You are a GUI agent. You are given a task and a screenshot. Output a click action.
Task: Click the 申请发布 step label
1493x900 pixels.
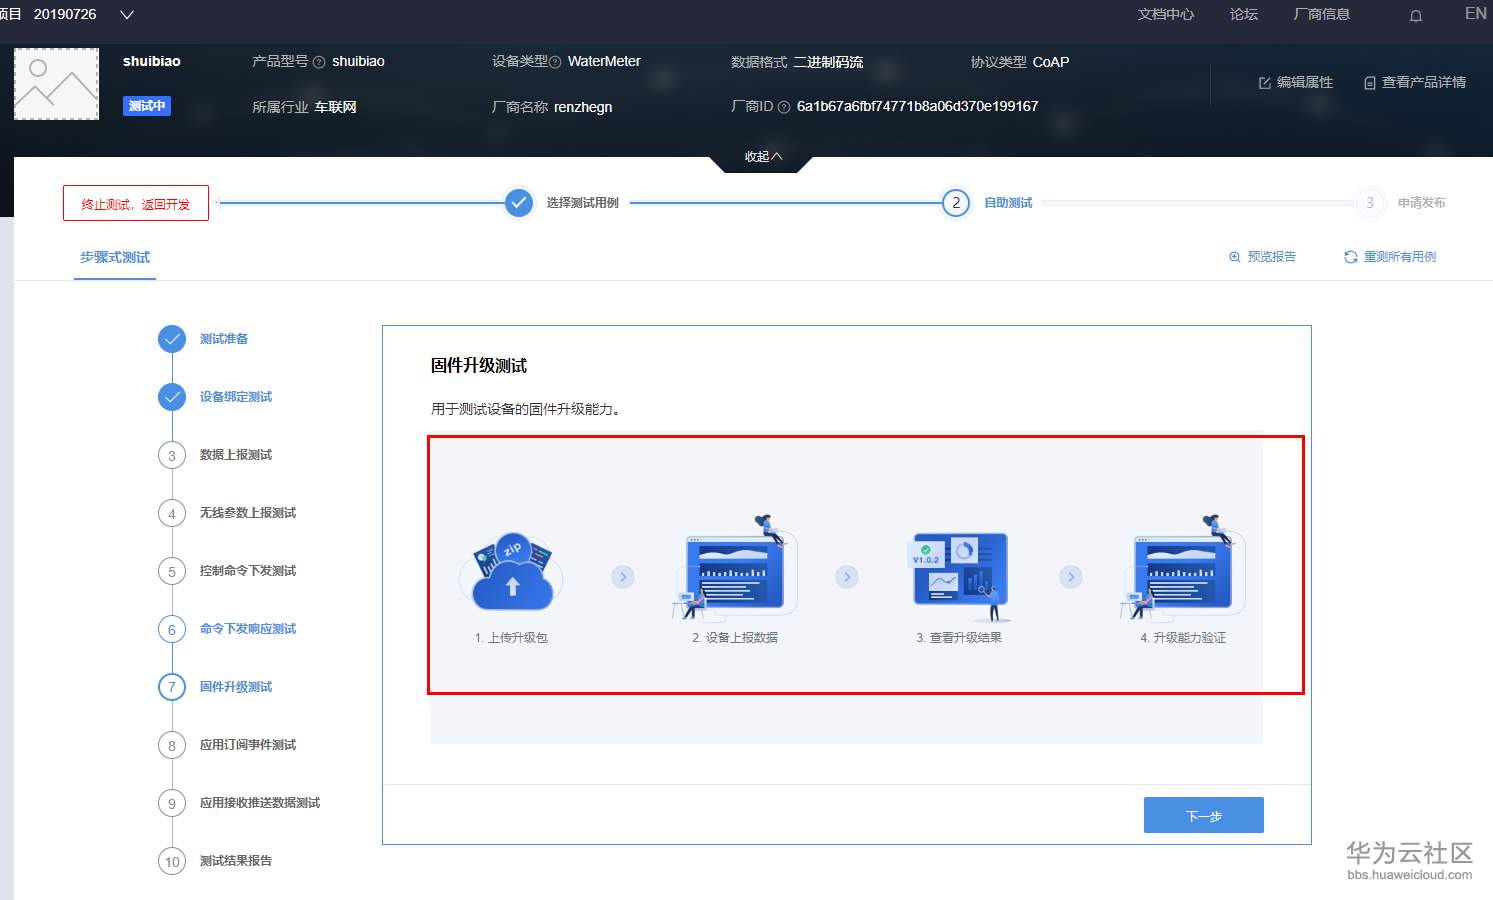coord(1422,203)
